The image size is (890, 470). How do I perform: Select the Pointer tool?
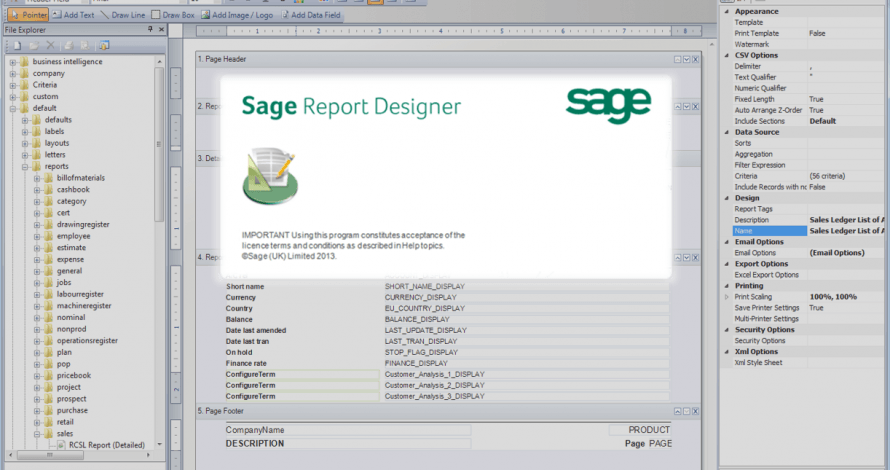[28, 15]
